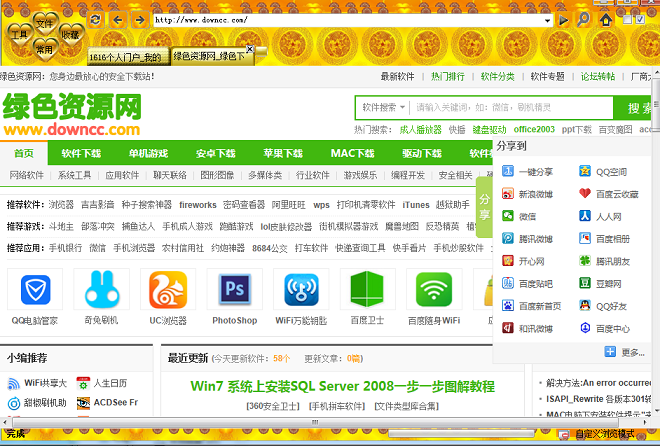The height and width of the screenshot is (446, 660).
Task: Open the 安卓下载 navigation tab
Action: point(216,153)
